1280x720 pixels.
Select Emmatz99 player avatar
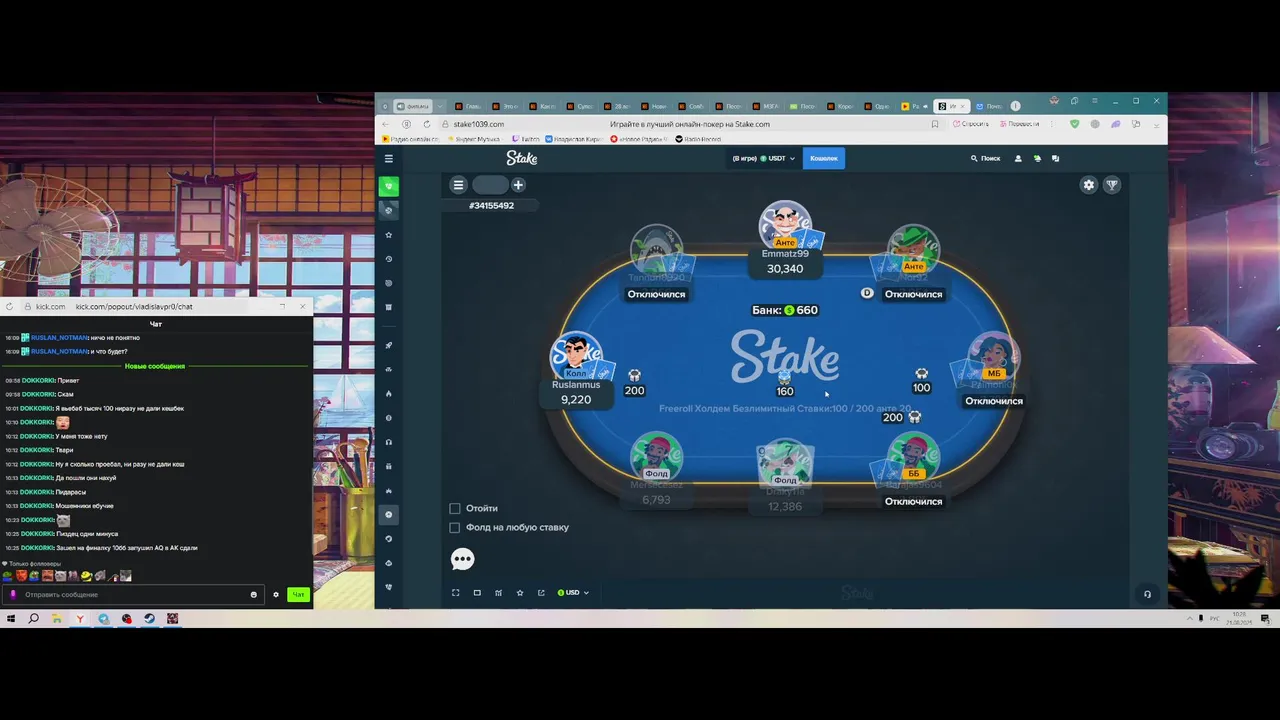pyautogui.click(x=785, y=224)
